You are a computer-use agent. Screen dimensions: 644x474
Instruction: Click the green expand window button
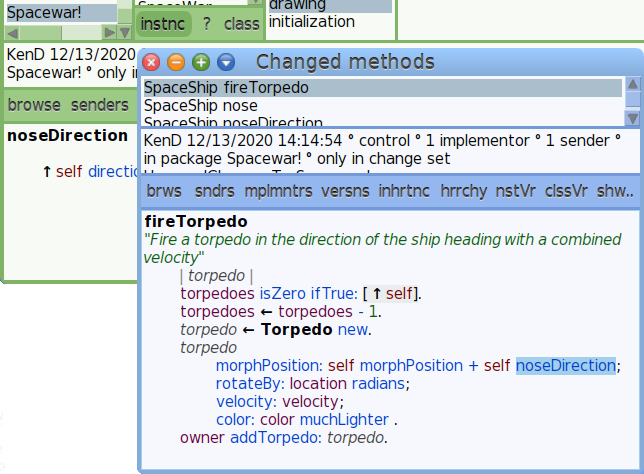point(200,62)
